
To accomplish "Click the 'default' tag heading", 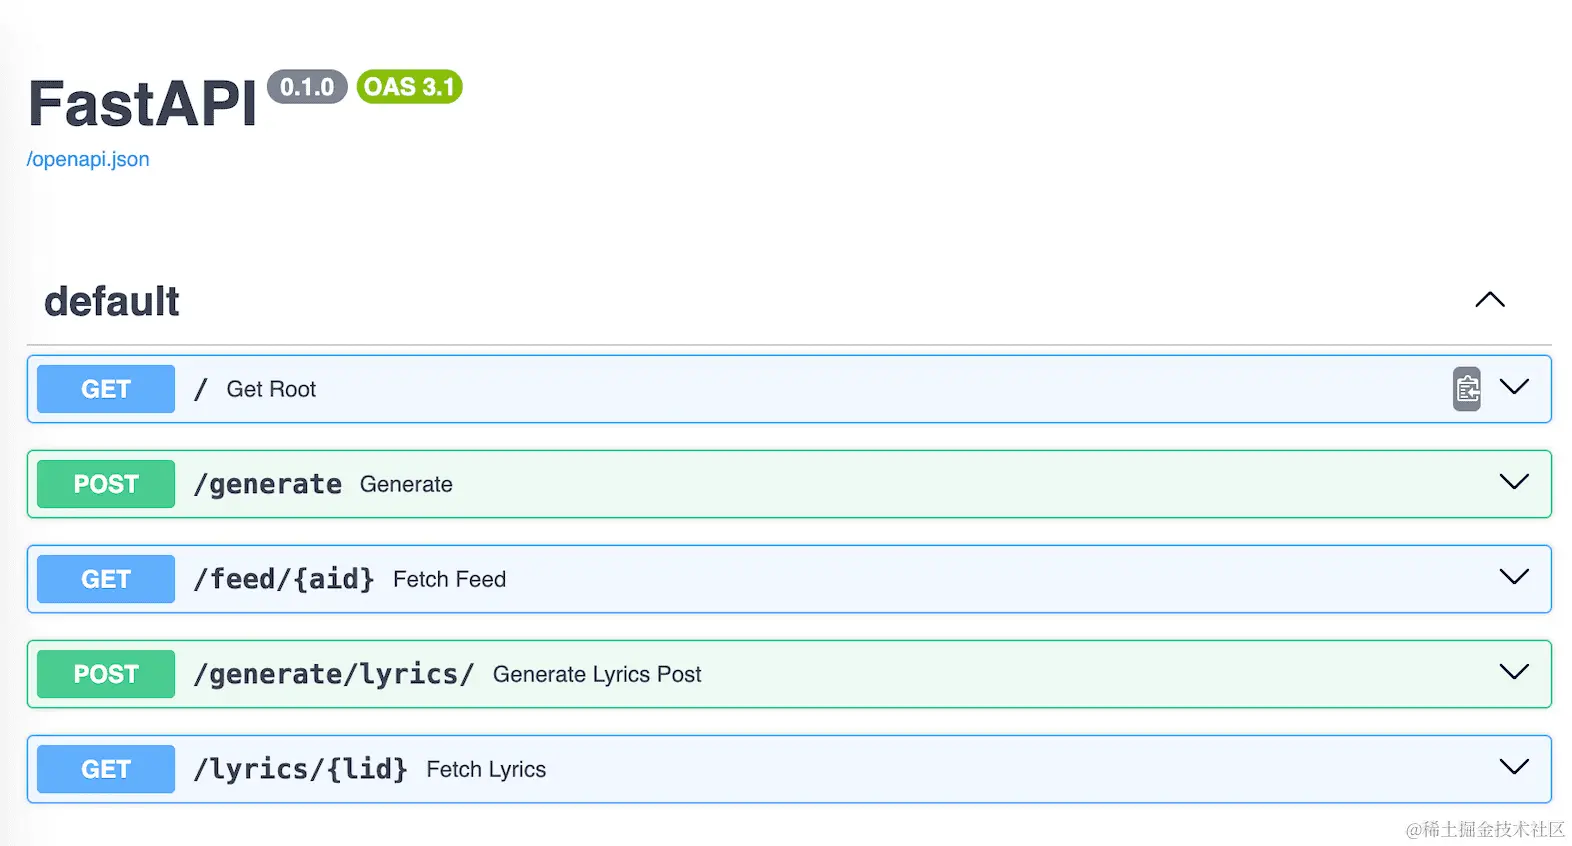I will point(112,301).
